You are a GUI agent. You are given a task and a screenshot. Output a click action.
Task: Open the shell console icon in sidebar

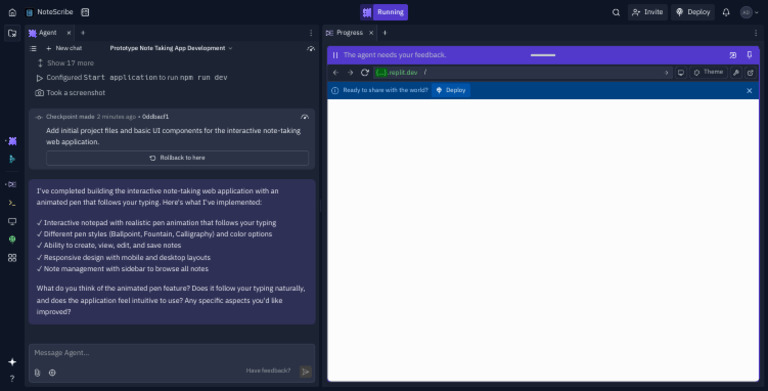pyautogui.click(x=12, y=203)
